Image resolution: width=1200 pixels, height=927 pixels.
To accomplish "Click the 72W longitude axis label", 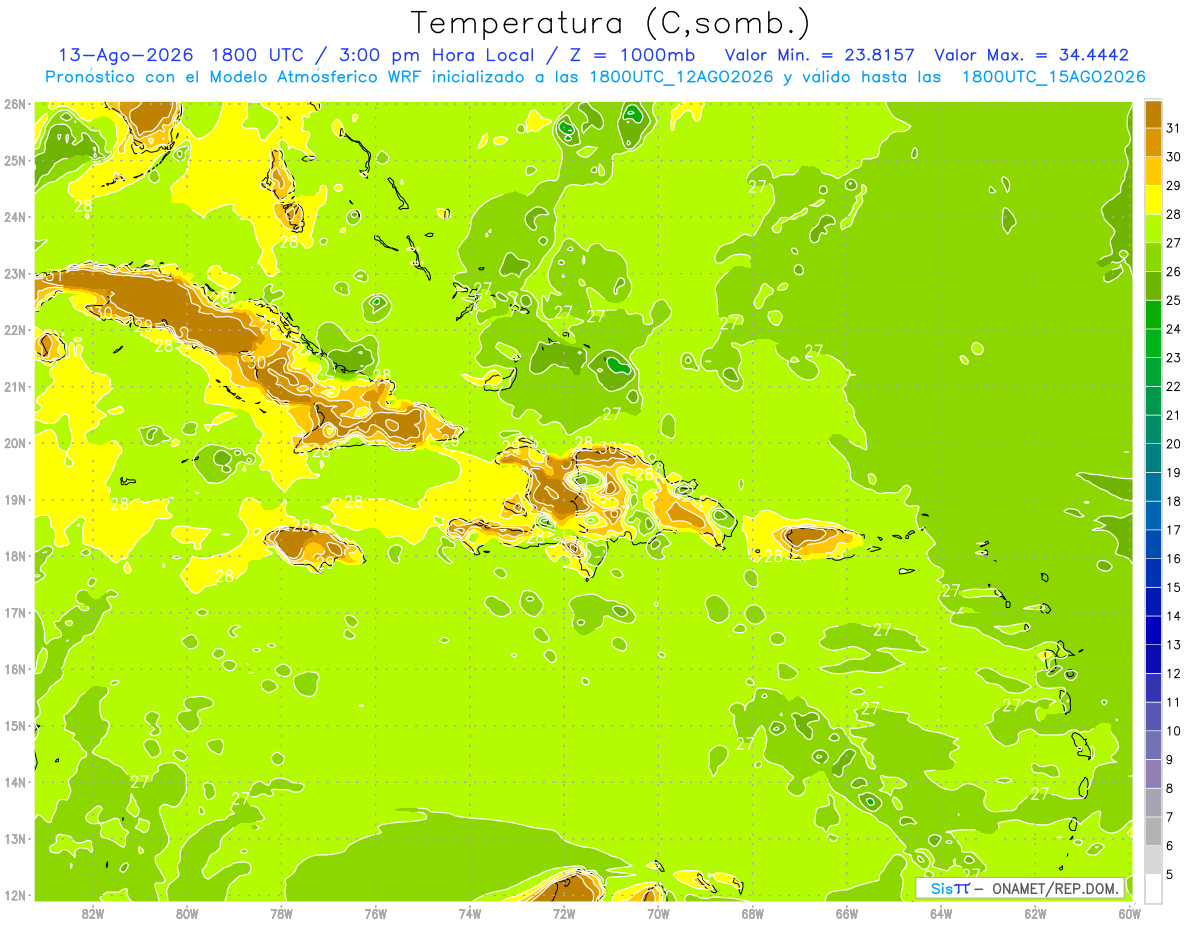I will [564, 912].
